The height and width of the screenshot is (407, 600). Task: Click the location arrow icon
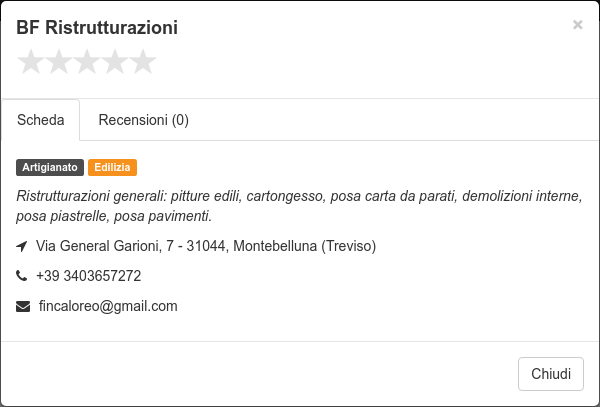[x=22, y=246]
